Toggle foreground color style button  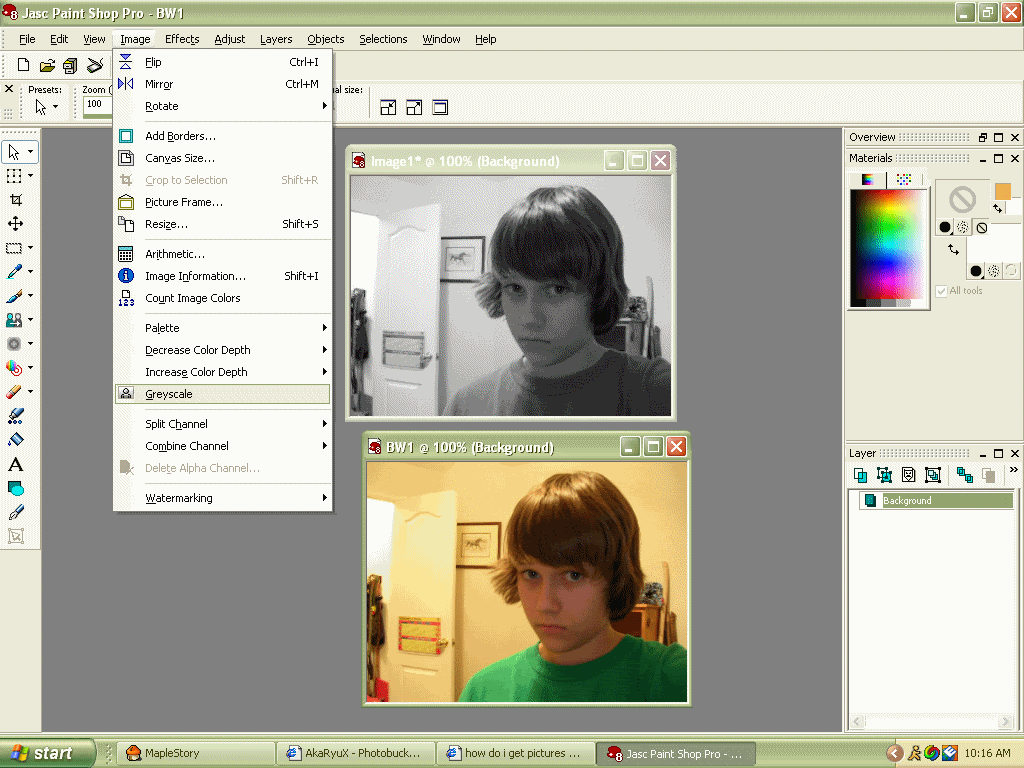[x=944, y=227]
